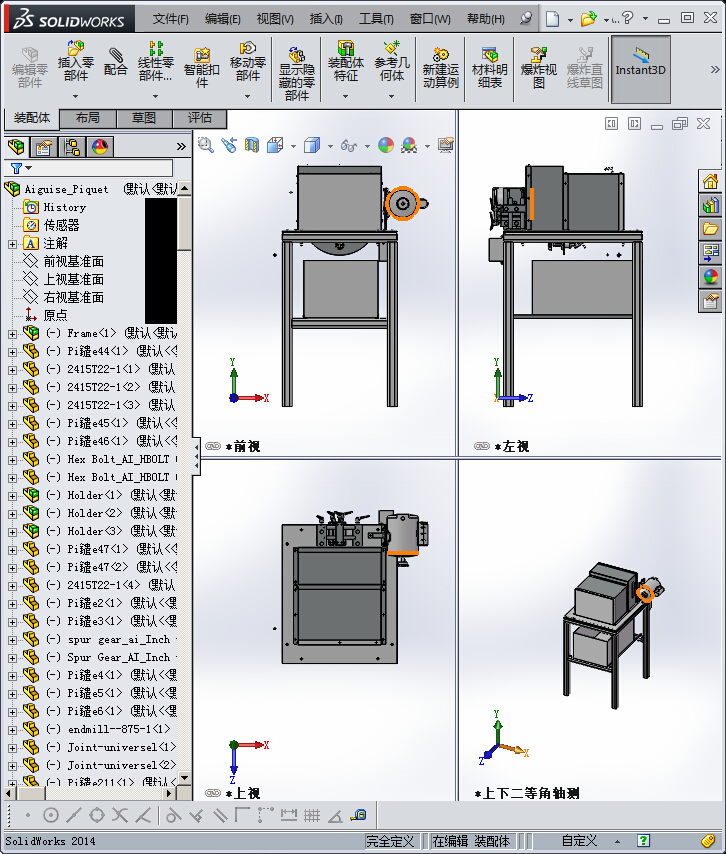
Task: Open the 文件(F) menu
Action: [x=170, y=19]
